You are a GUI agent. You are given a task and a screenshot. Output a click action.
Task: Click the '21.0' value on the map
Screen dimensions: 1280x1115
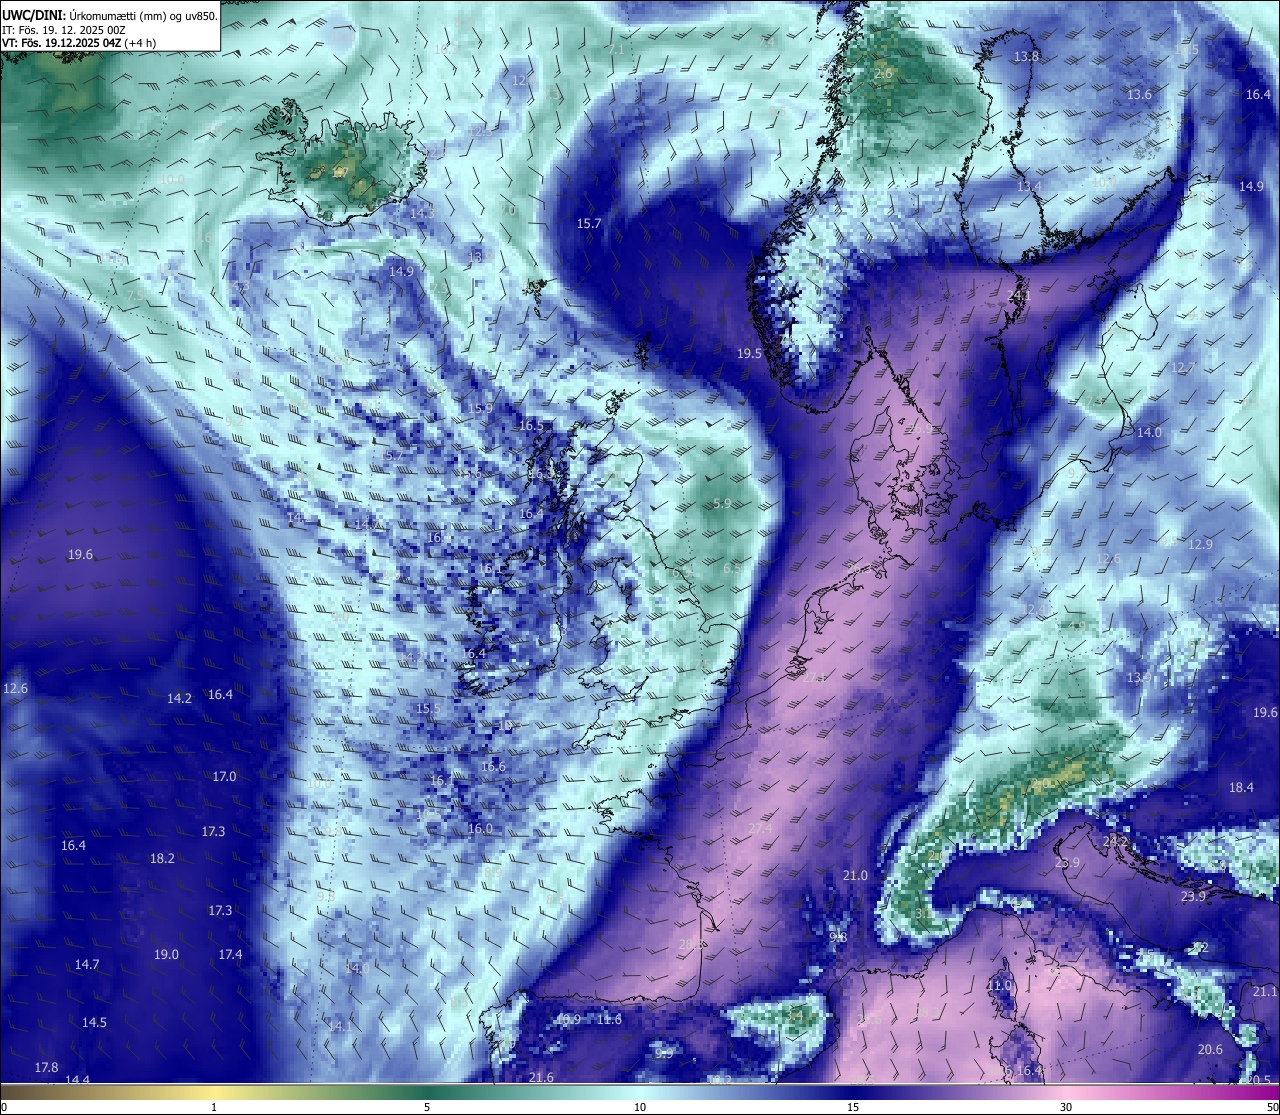click(x=855, y=875)
